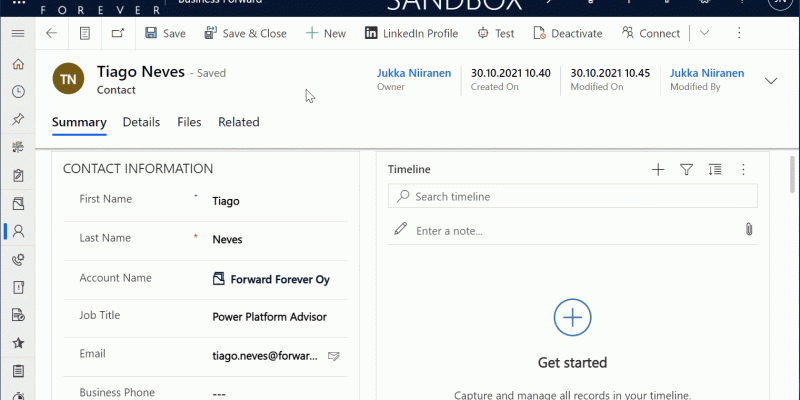Open Owner link Jukka Niiranen
Image resolution: width=800 pixels, height=400 pixels.
point(414,73)
